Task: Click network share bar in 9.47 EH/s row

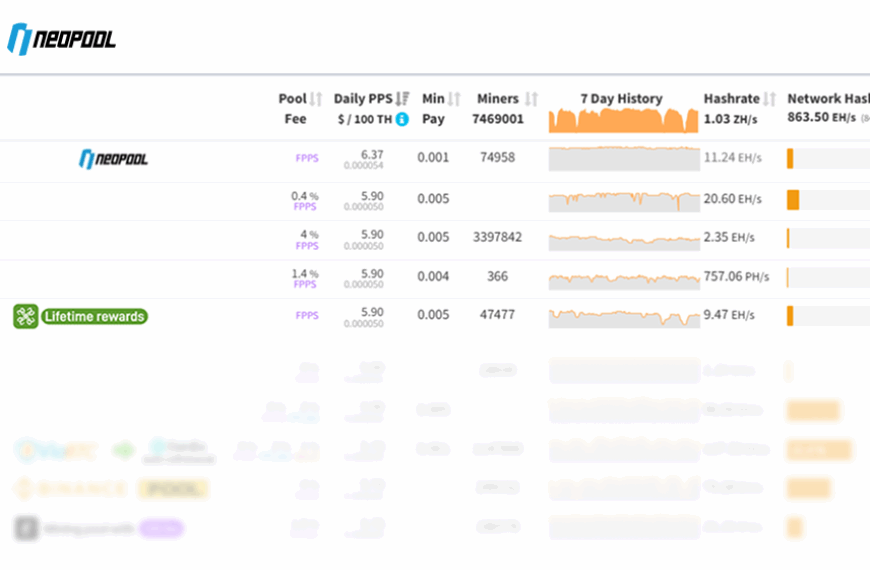Action: (x=790, y=316)
